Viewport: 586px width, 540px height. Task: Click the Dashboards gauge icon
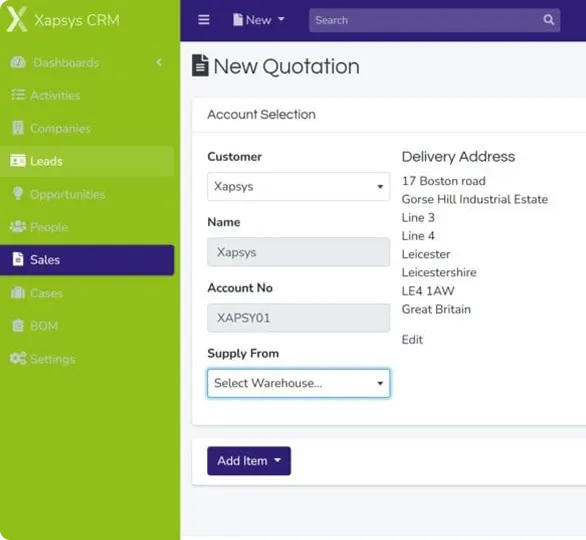(18, 62)
